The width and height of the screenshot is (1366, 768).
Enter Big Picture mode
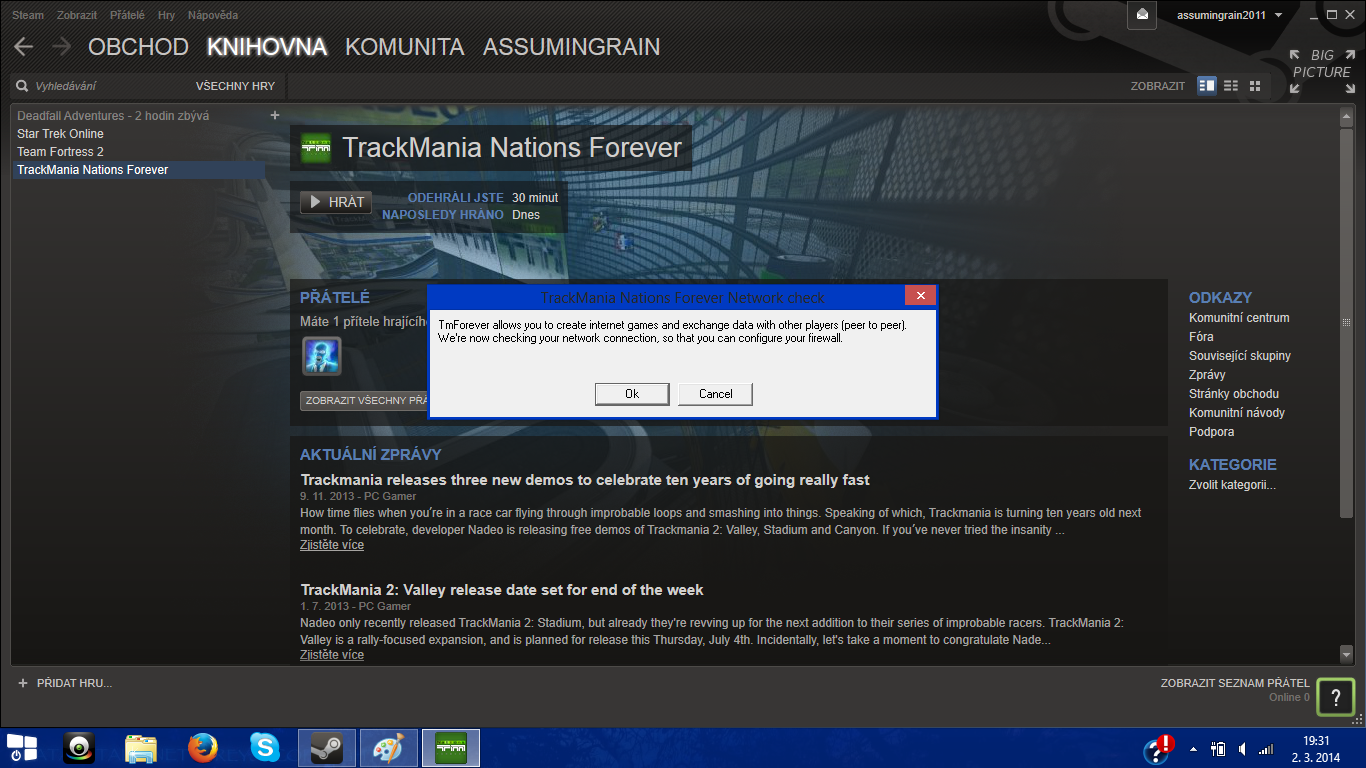[1321, 71]
